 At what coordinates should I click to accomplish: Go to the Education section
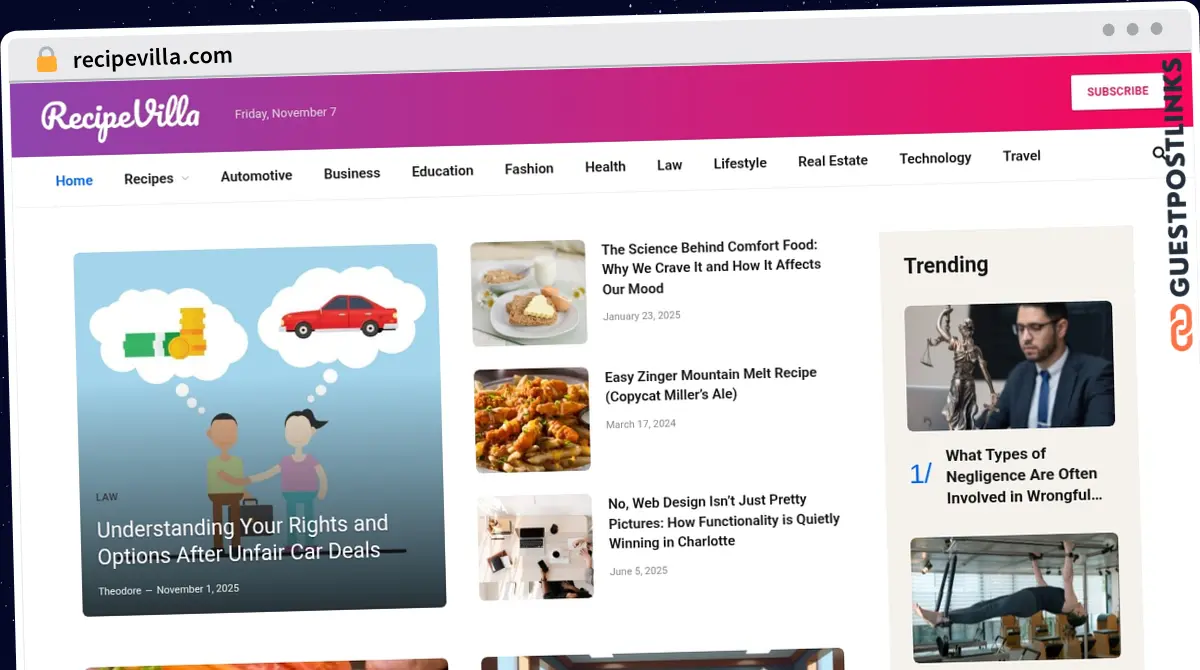pyautogui.click(x=442, y=171)
